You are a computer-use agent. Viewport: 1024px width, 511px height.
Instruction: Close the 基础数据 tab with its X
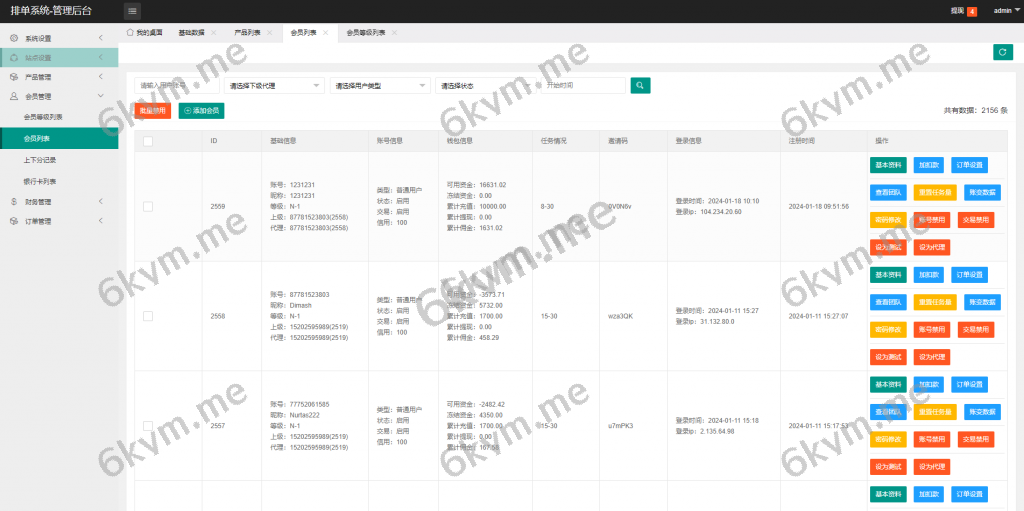[x=213, y=32]
